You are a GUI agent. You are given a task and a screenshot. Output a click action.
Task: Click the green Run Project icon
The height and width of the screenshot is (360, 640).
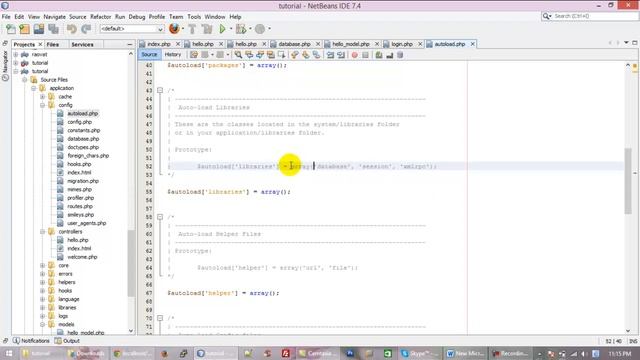tap(222, 29)
